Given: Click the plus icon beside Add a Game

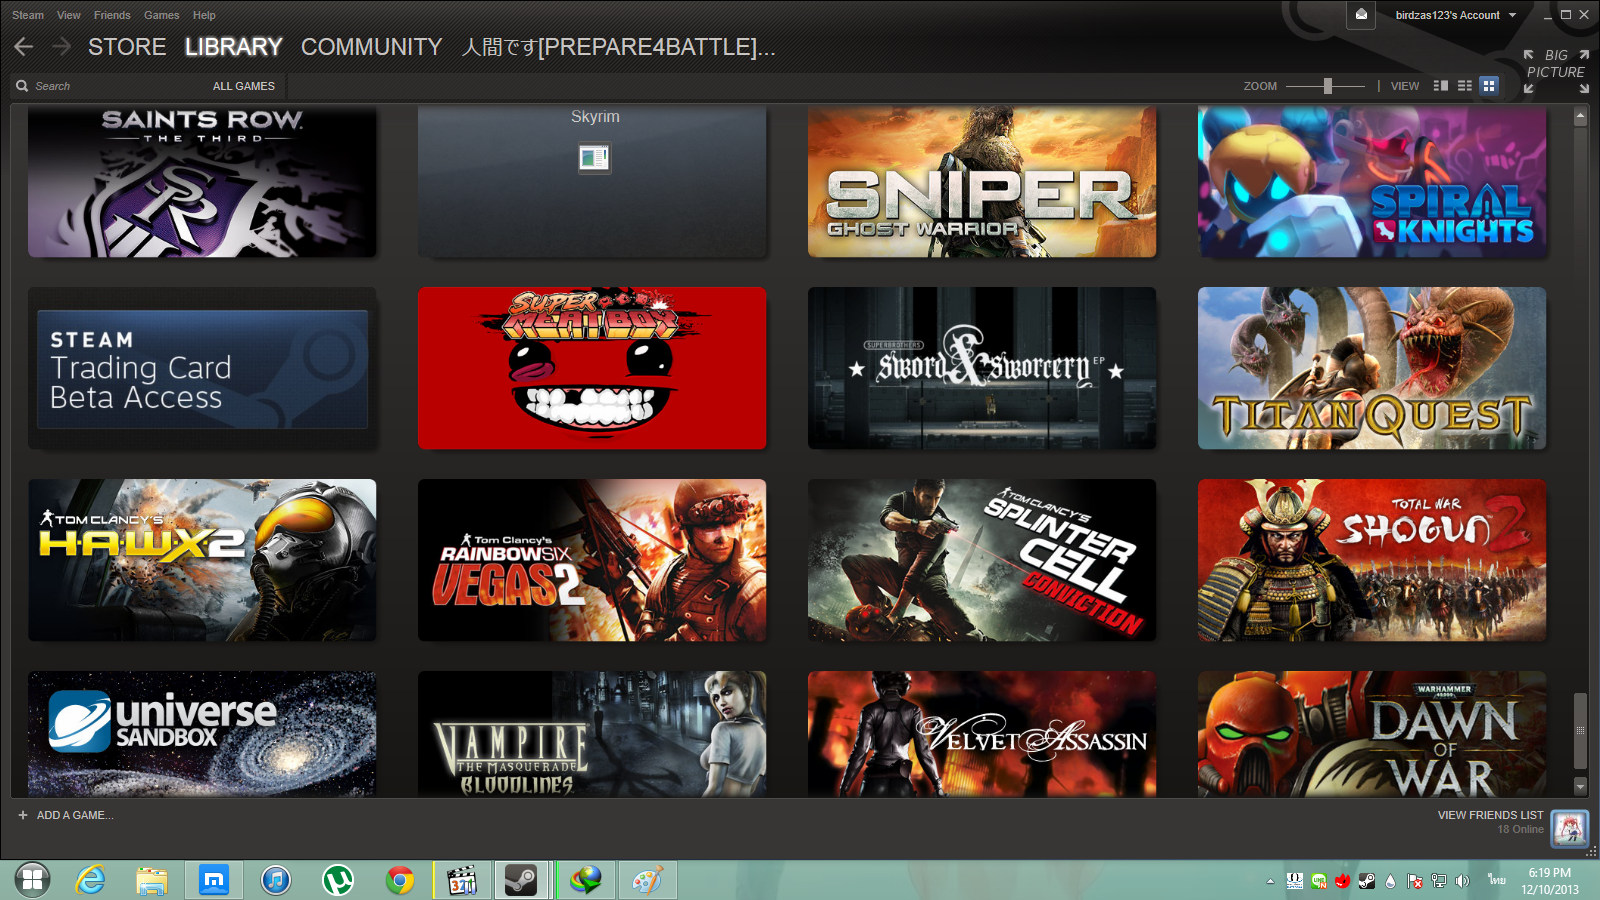Looking at the screenshot, I should 23,815.
